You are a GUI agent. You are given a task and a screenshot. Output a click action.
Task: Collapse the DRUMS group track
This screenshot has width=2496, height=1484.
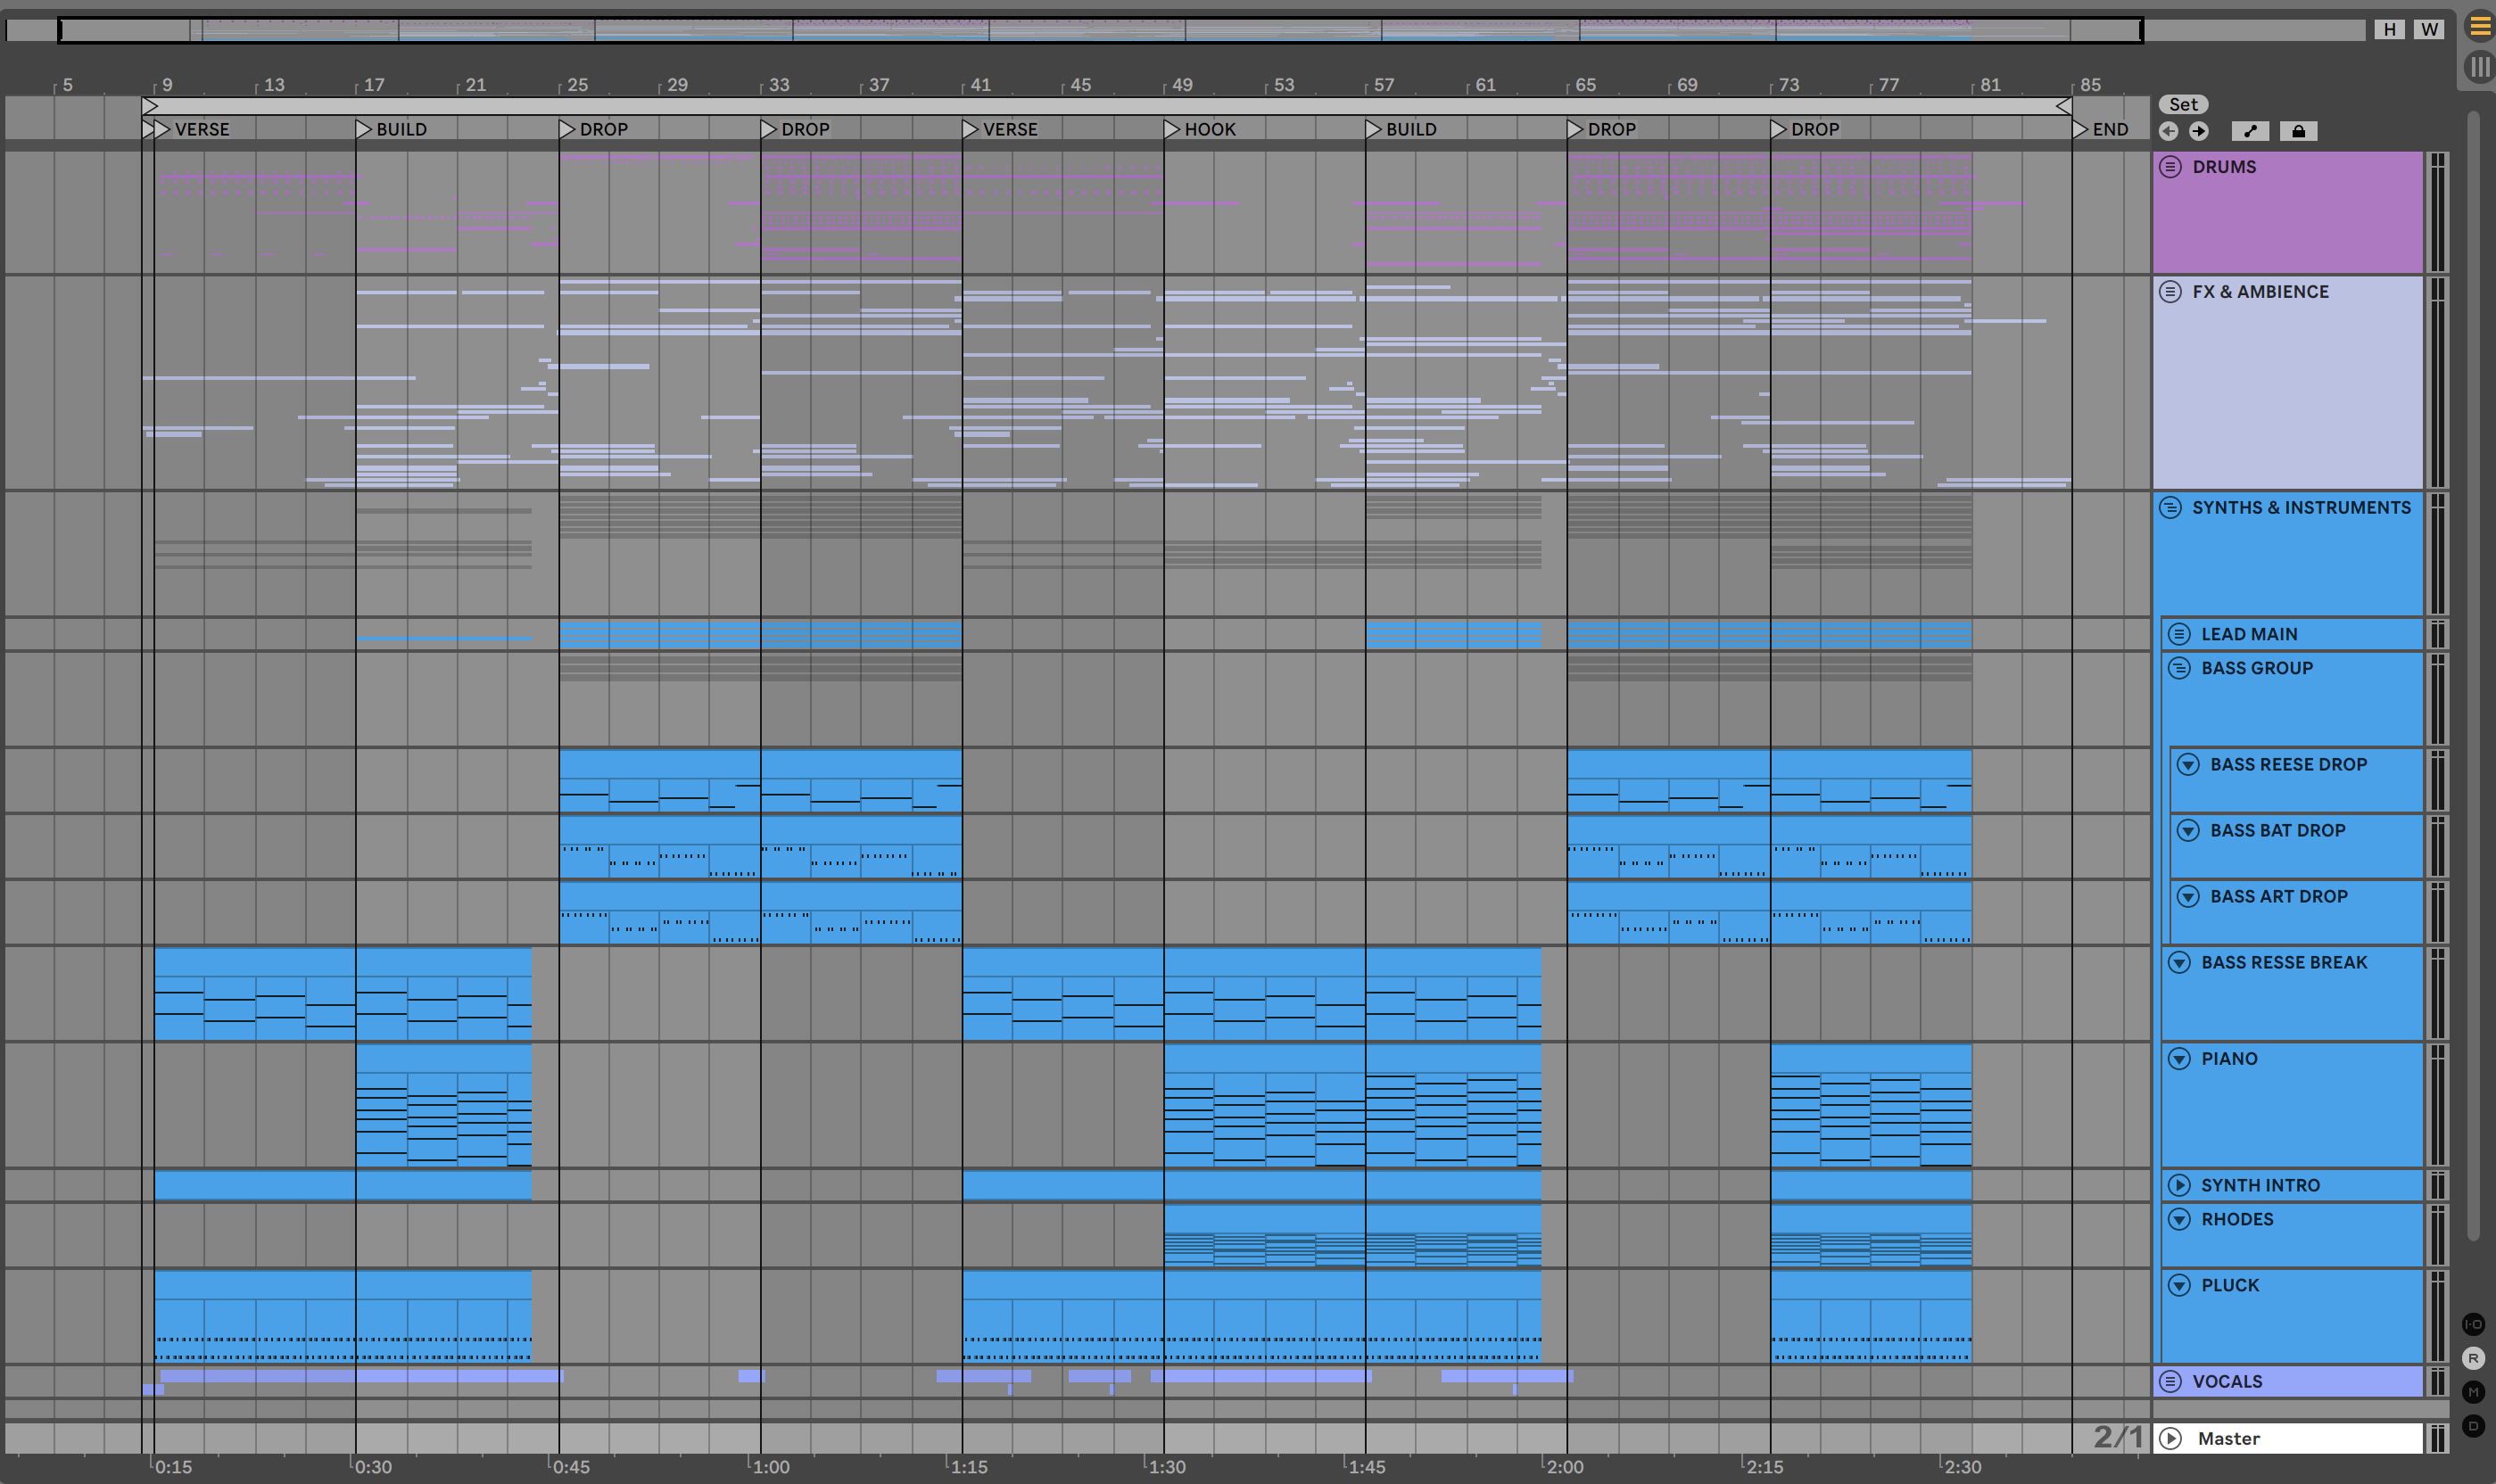[2170, 167]
